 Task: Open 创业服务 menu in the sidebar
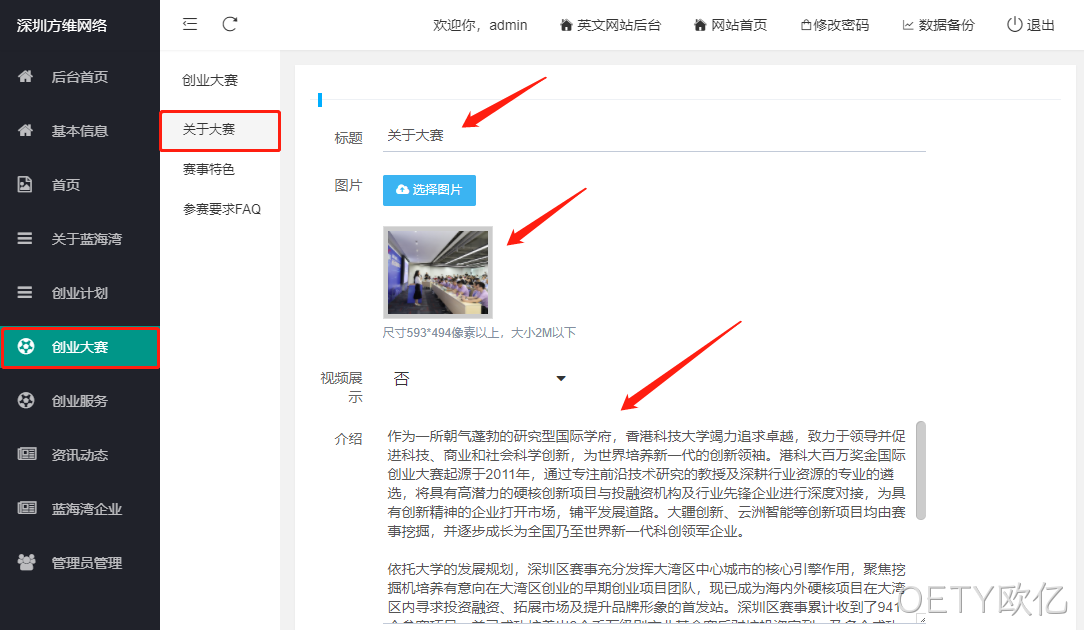pyautogui.click(x=80, y=400)
